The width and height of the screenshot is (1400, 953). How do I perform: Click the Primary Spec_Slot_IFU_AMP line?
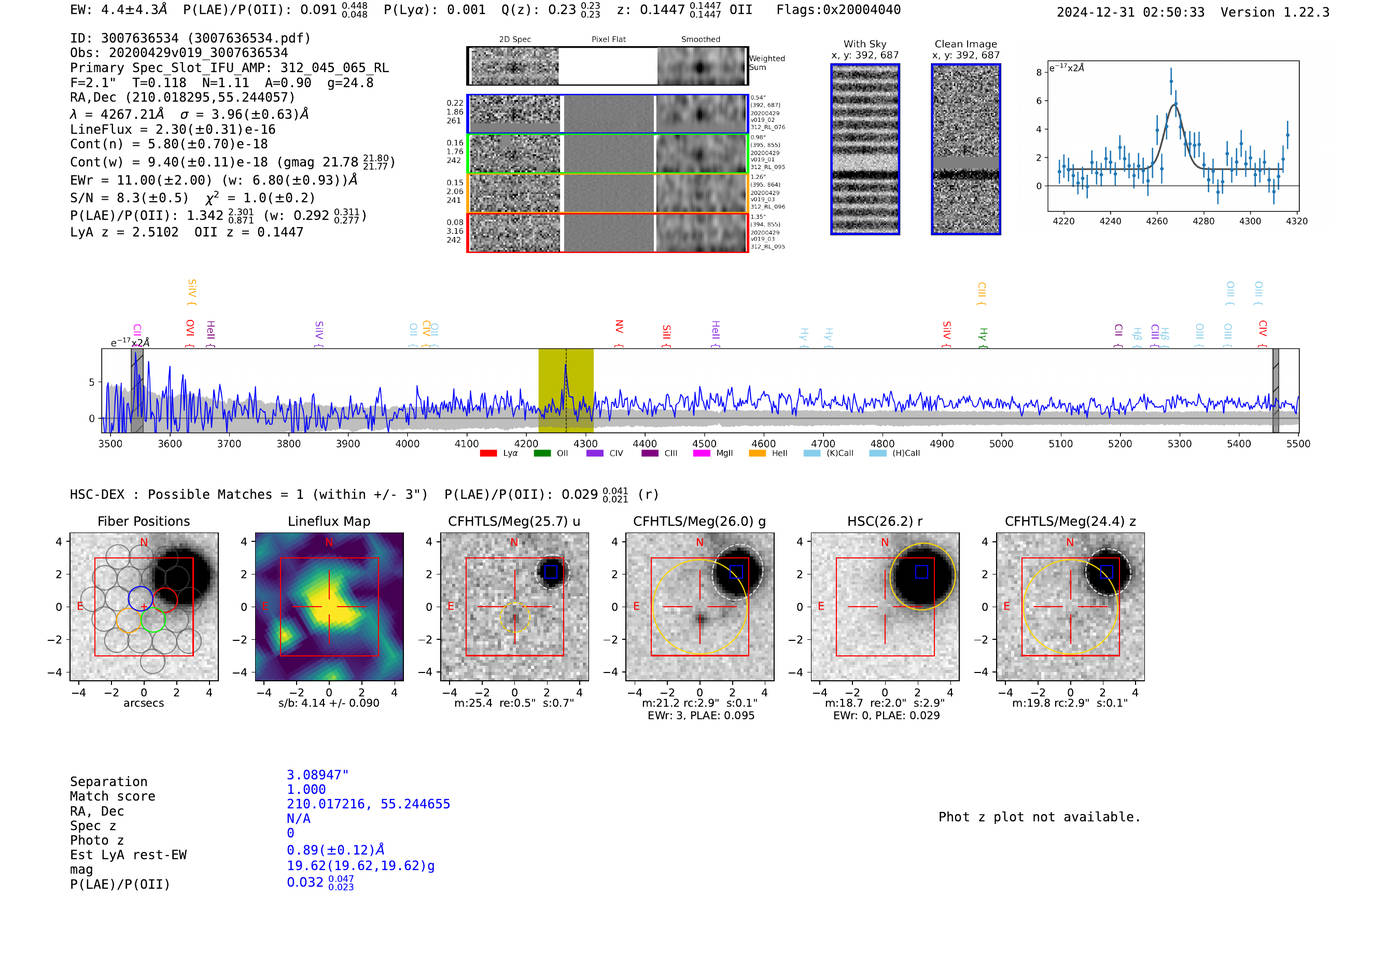[230, 68]
